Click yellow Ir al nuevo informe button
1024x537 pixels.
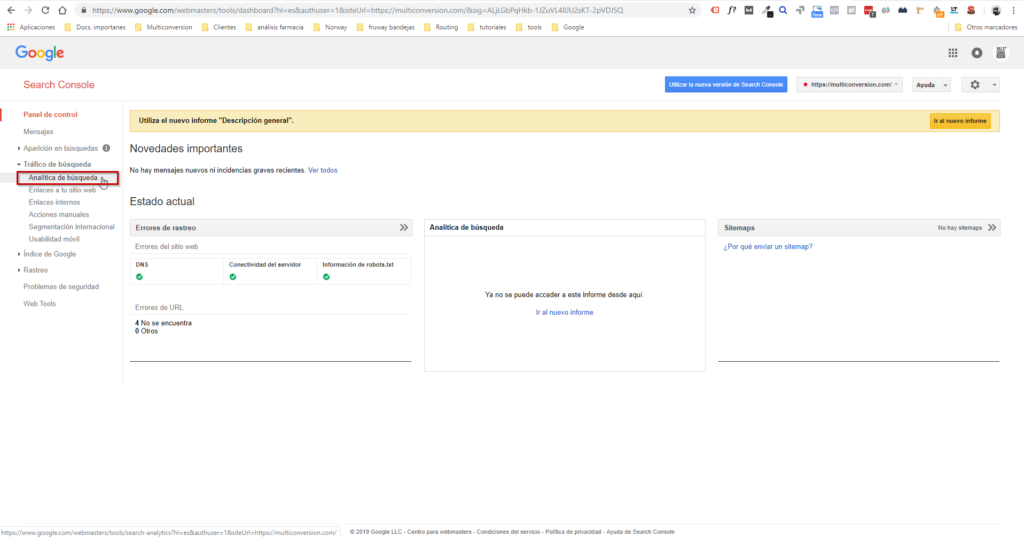pos(960,121)
